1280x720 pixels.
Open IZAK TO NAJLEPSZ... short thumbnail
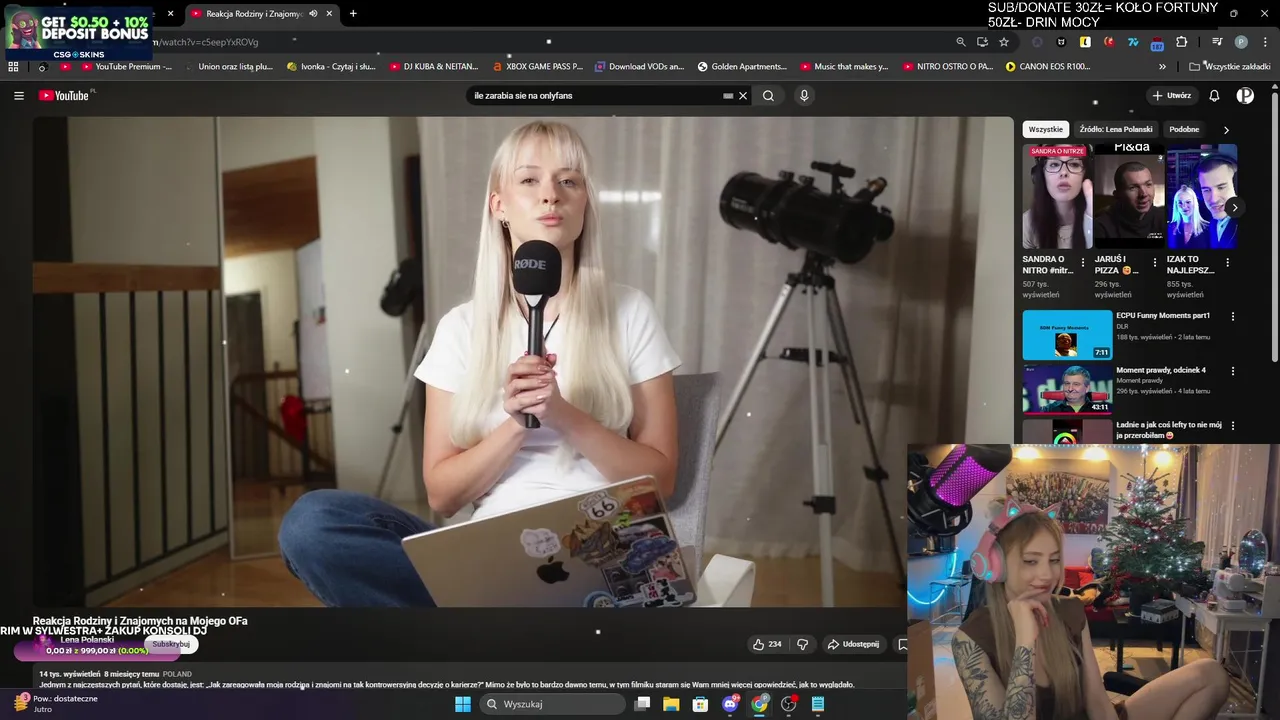coord(1201,196)
